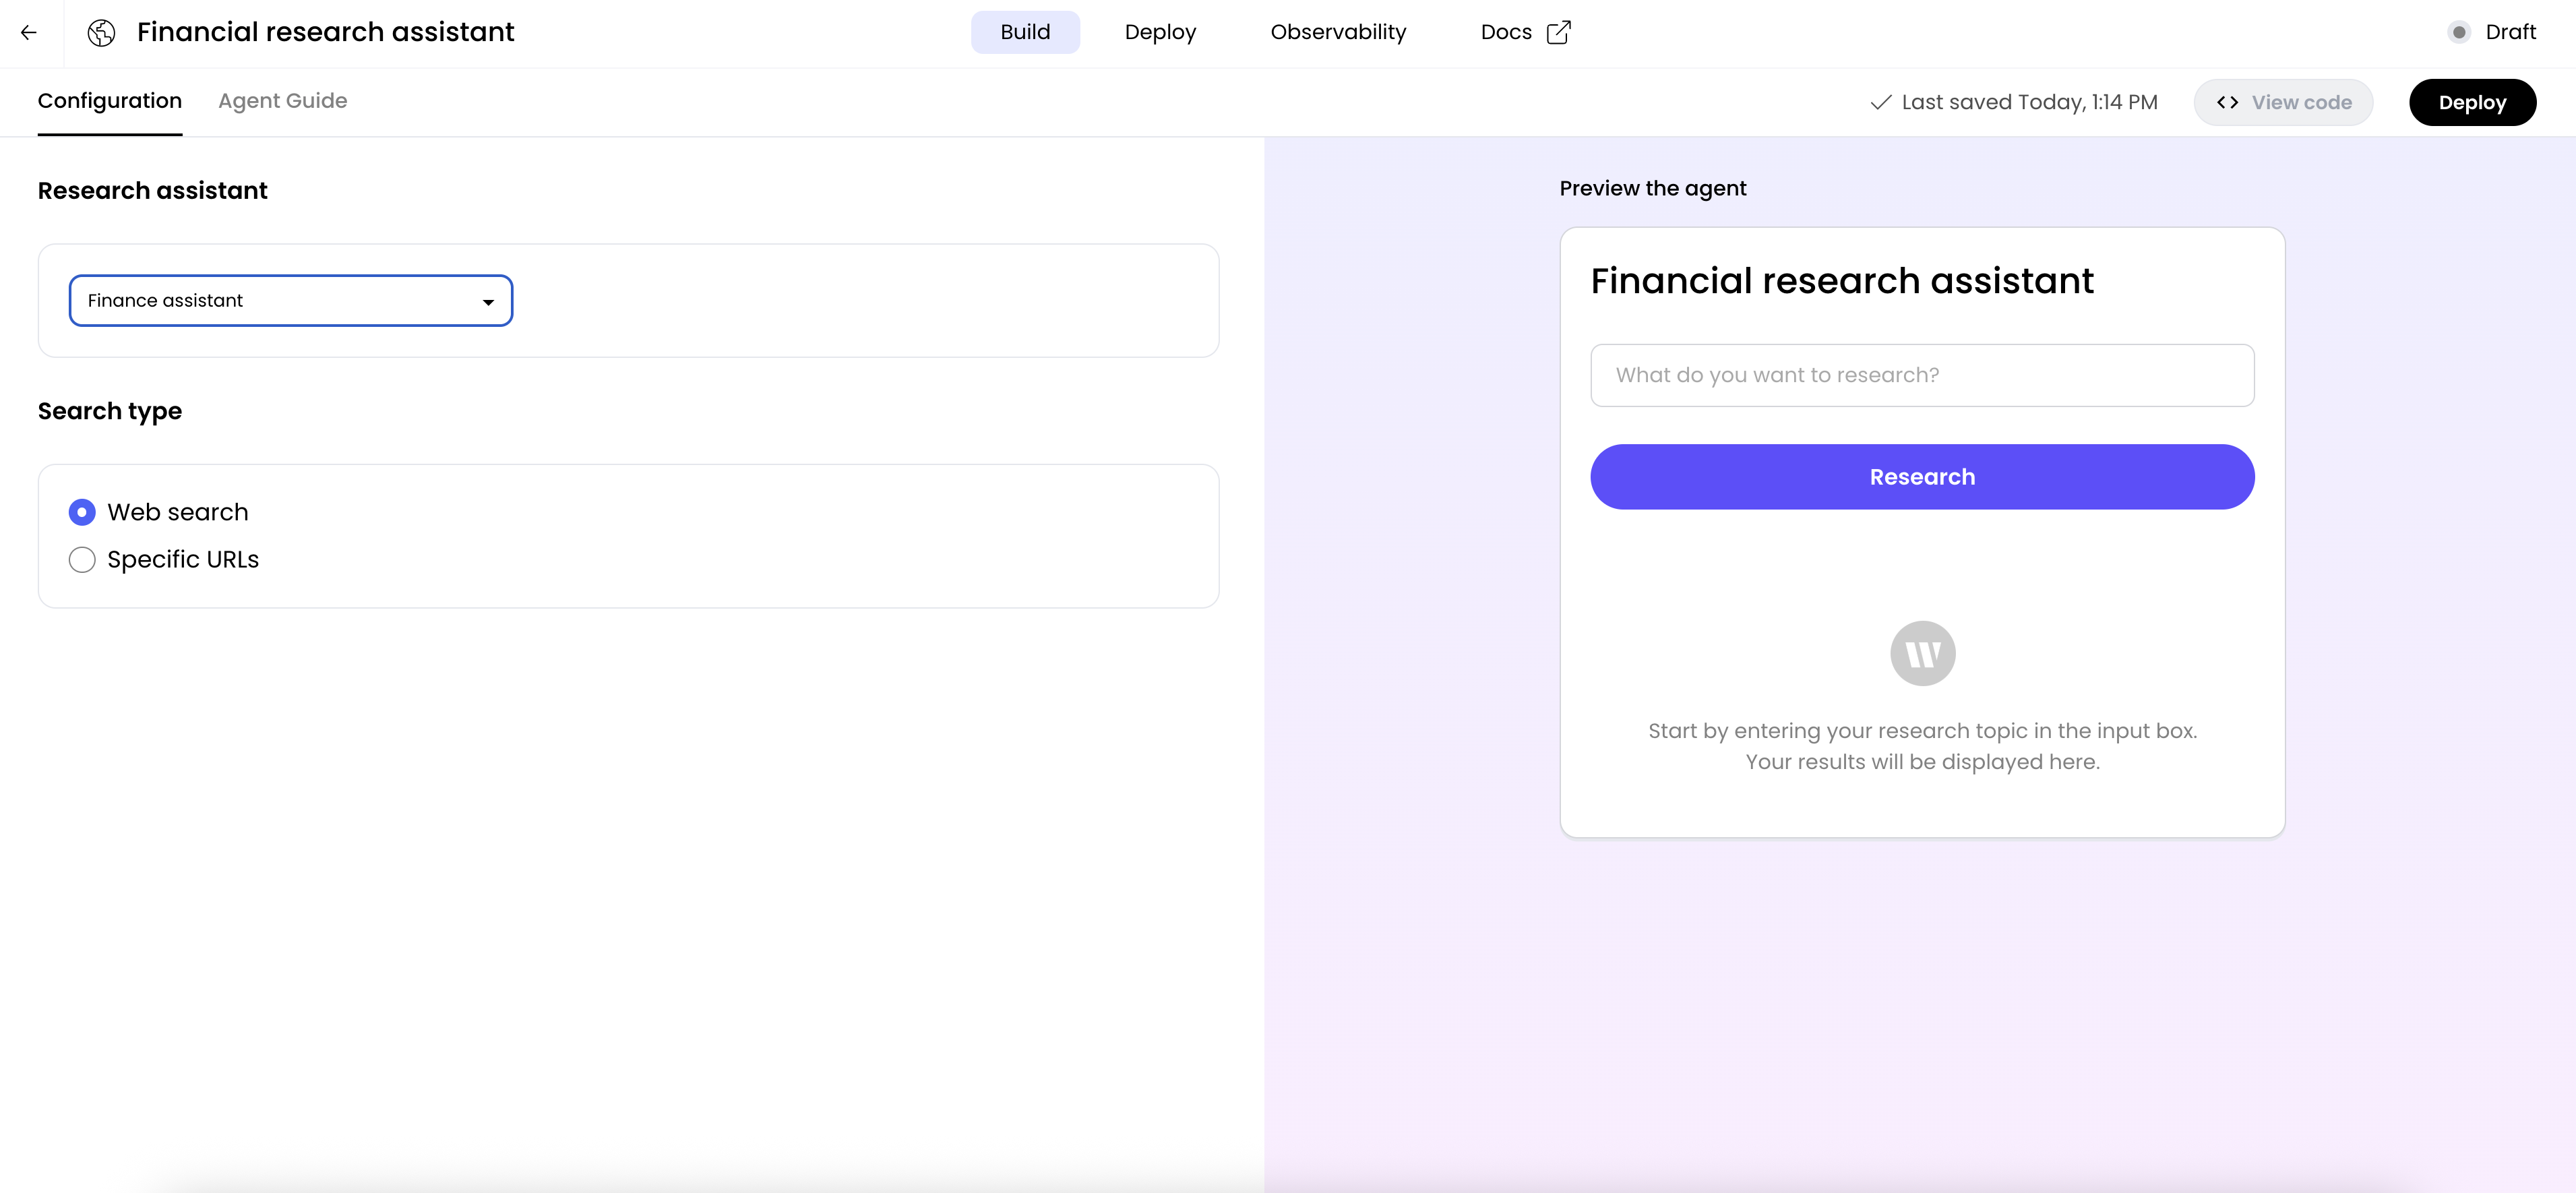Switch to the Agent Guide sub-tab
Image resolution: width=2576 pixels, height=1193 pixels.
coord(283,101)
